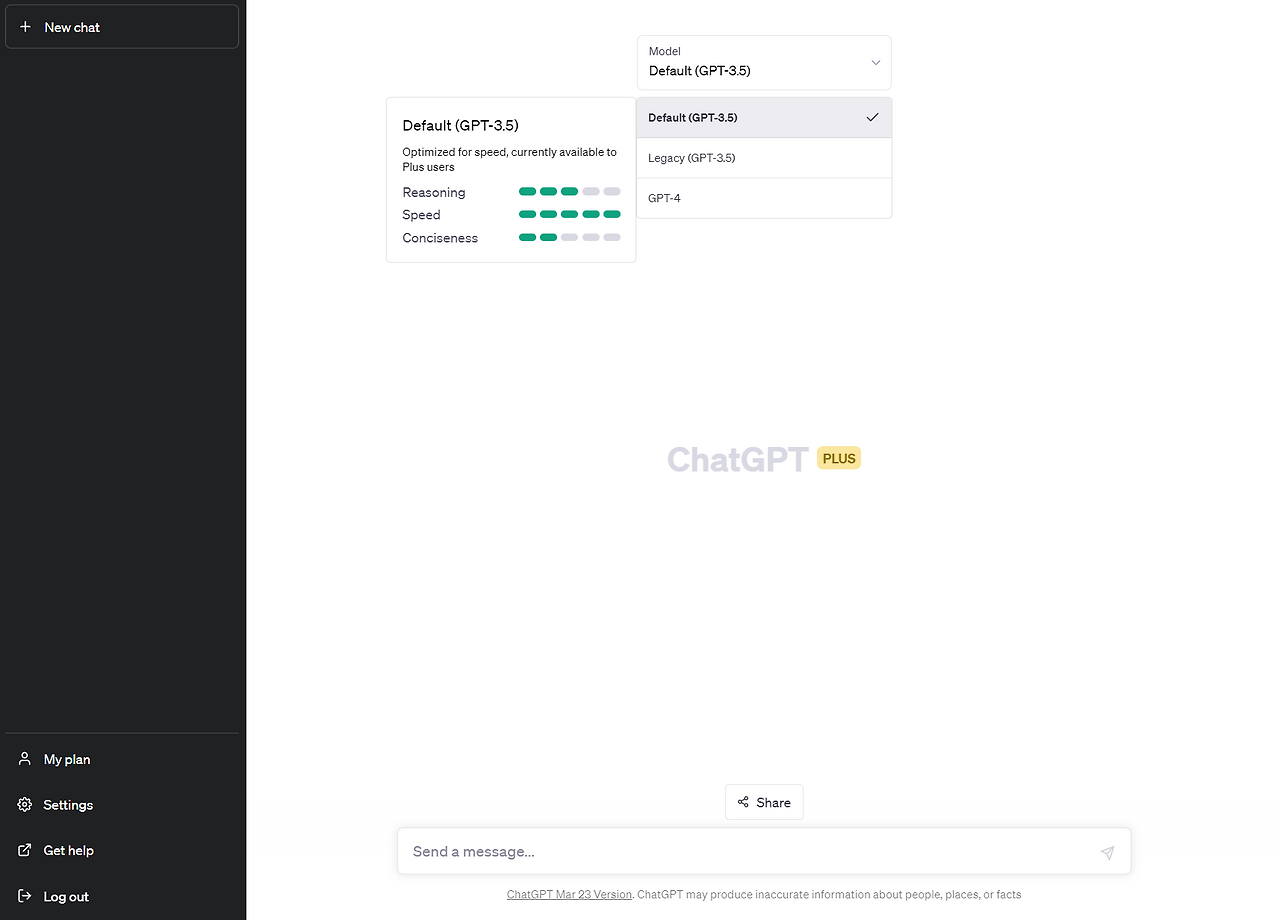Click the Send a message input field

tap(700, 851)
